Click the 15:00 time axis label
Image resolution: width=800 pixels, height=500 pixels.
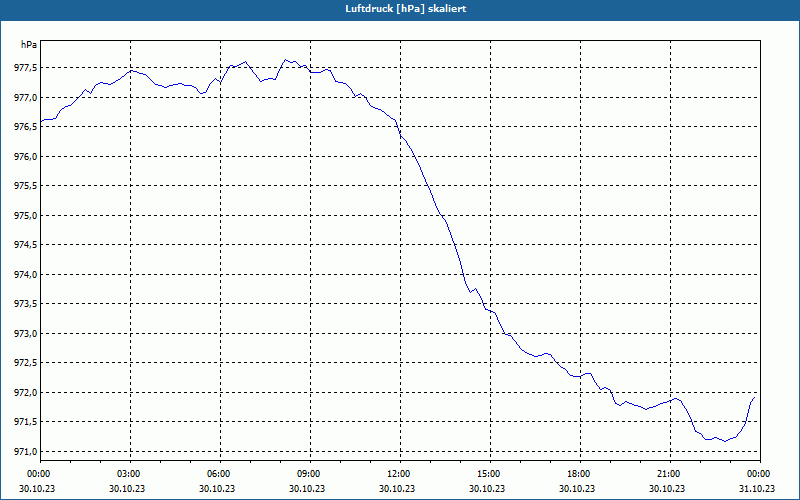(490, 474)
